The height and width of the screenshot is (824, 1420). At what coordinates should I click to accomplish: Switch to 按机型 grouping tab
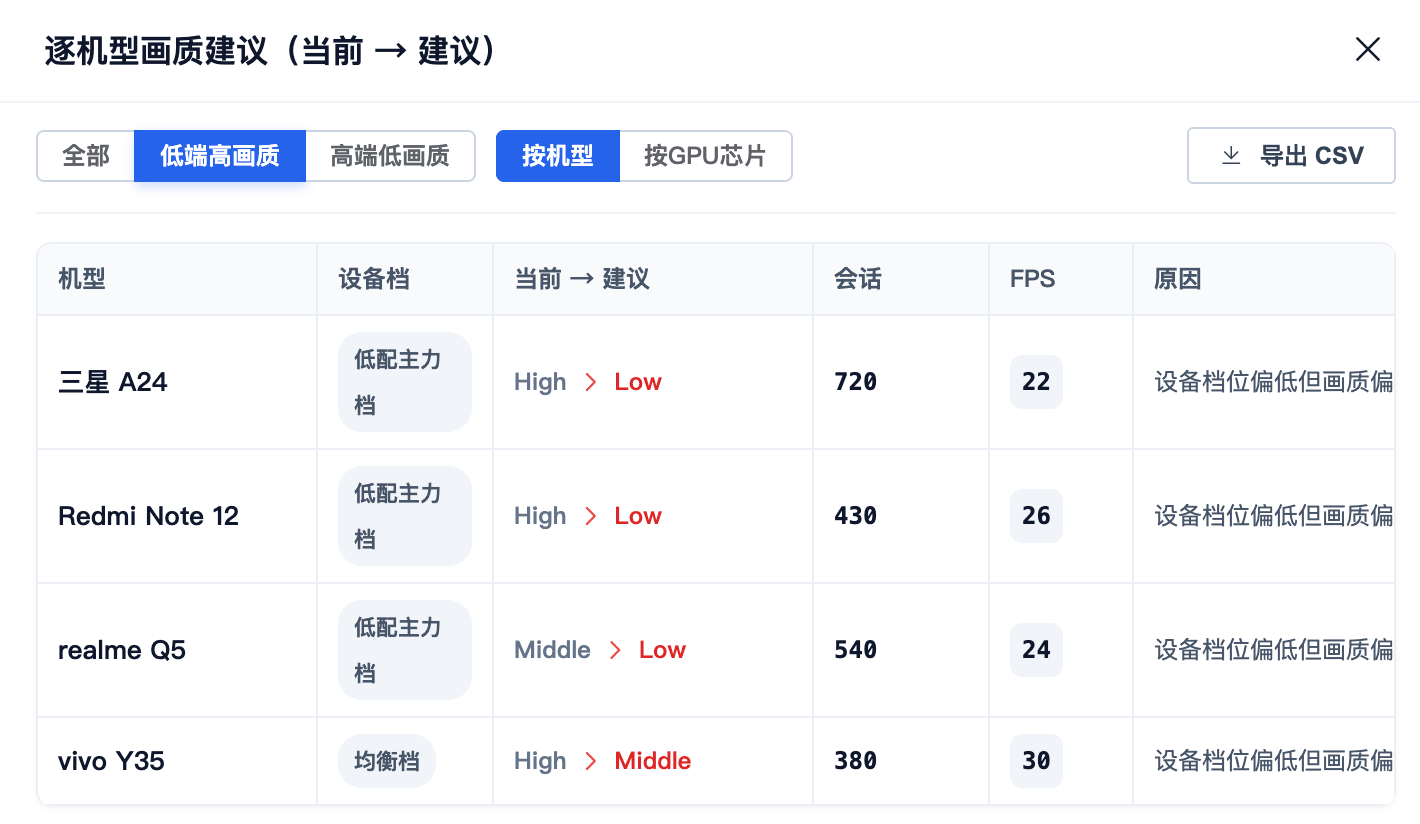pos(558,156)
